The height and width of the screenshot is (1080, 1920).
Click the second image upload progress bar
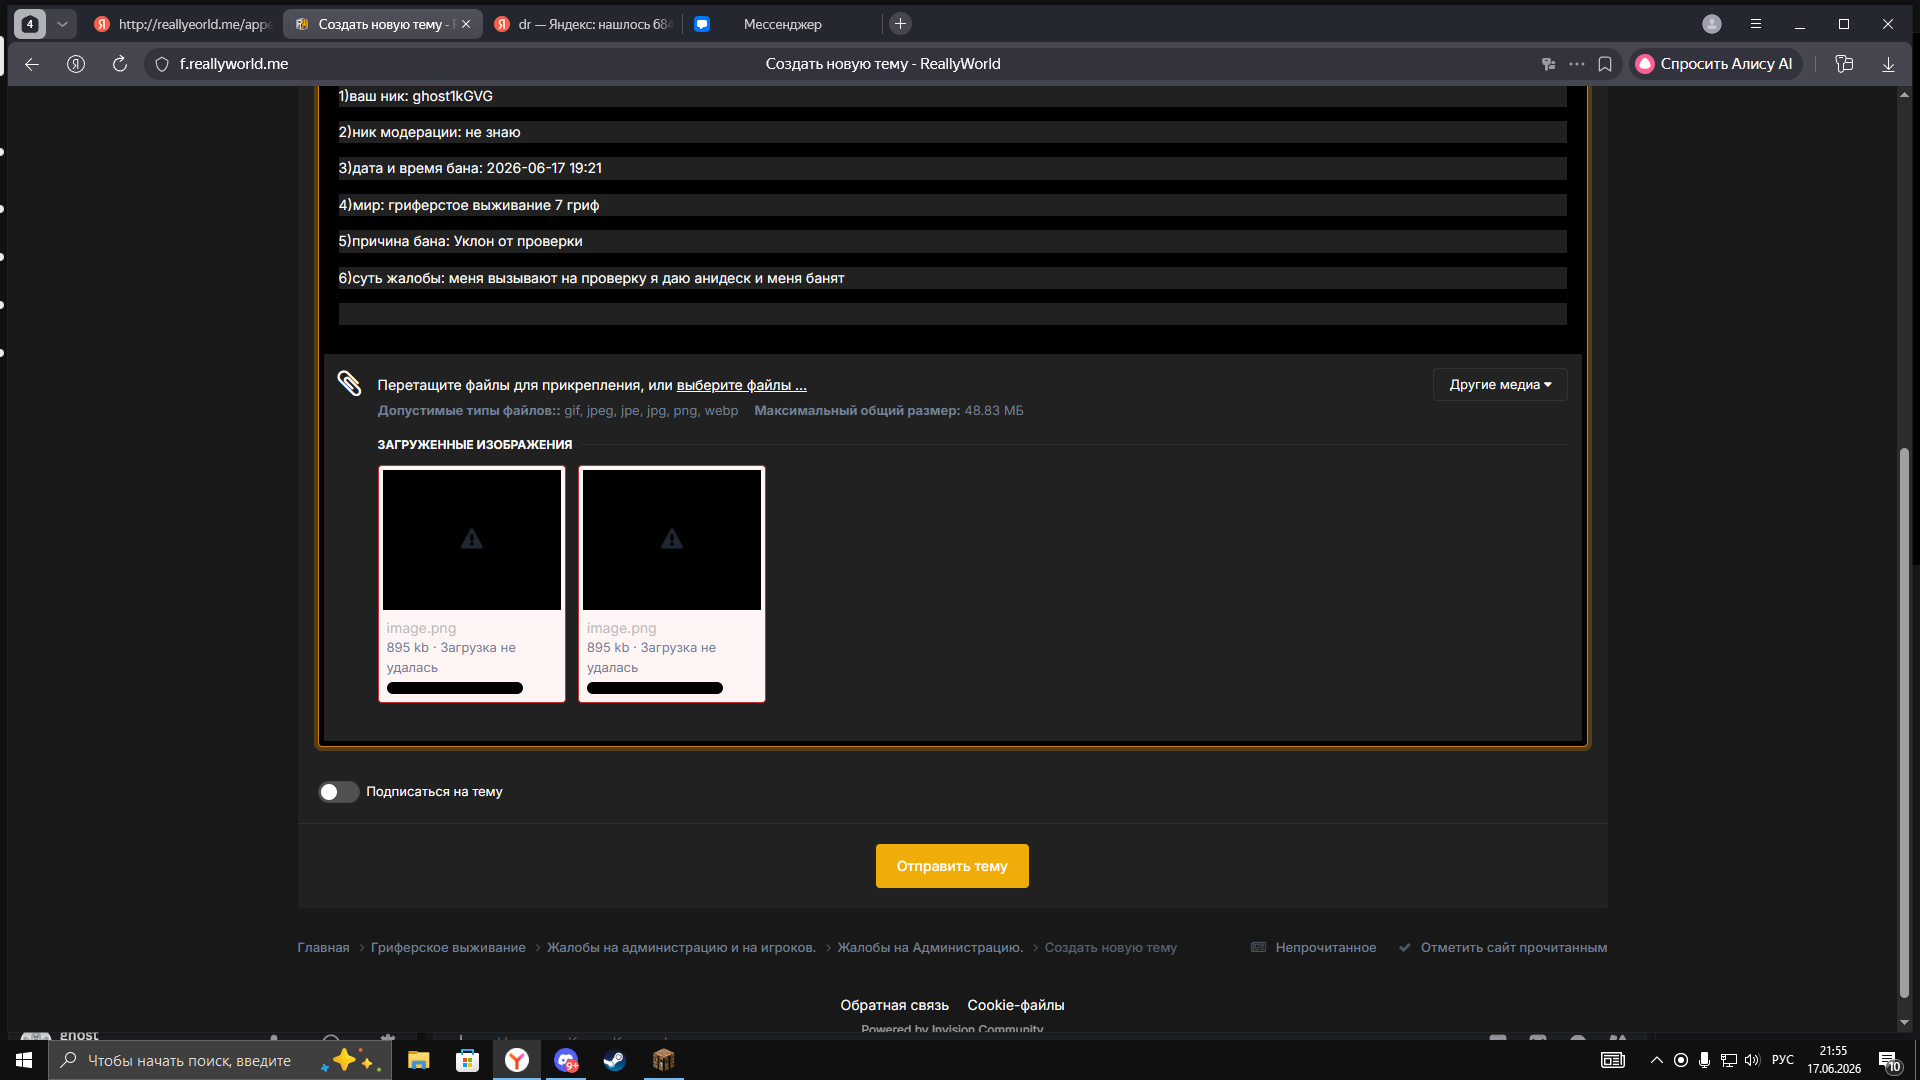tap(655, 688)
